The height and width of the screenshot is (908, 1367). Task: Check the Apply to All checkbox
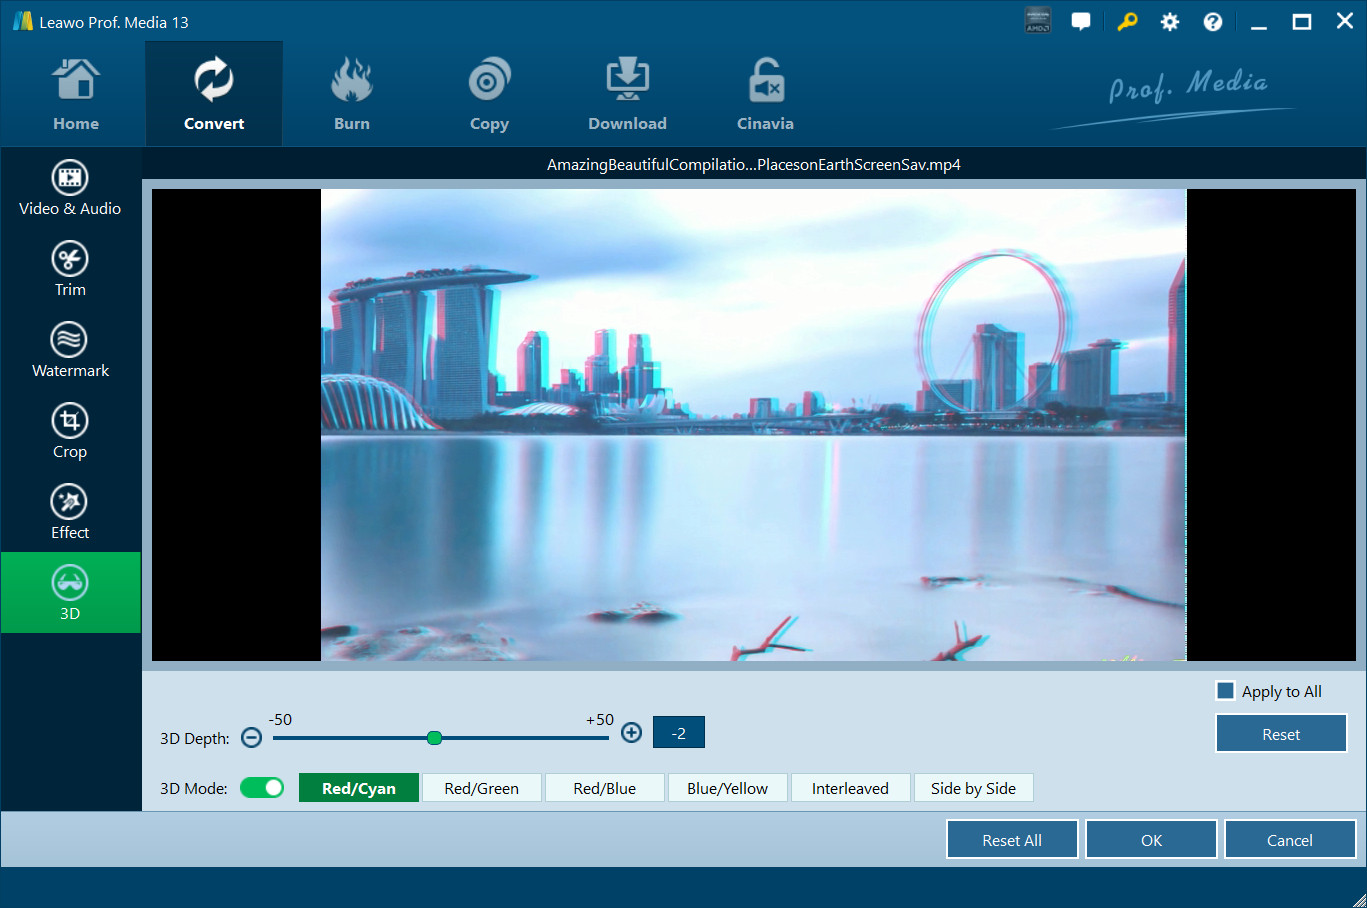1225,691
